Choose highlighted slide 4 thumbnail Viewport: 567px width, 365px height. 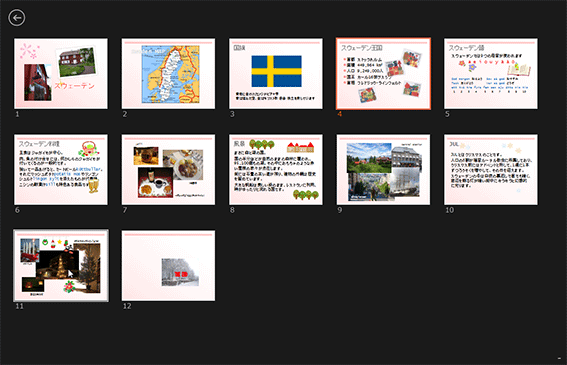coord(383,73)
